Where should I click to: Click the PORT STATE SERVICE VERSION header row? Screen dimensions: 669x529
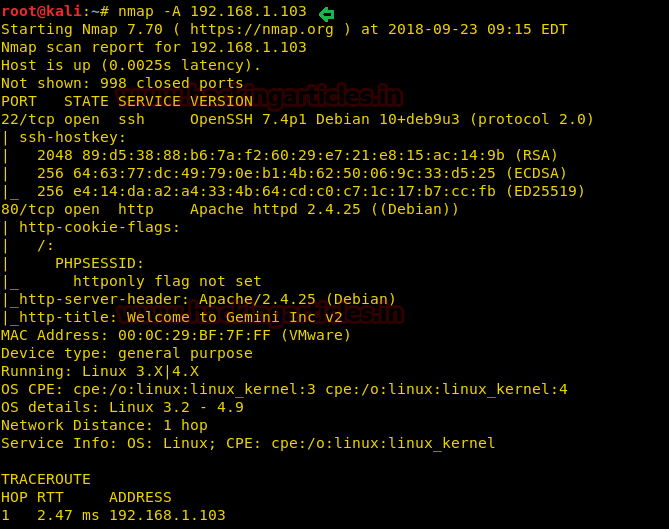tap(126, 101)
